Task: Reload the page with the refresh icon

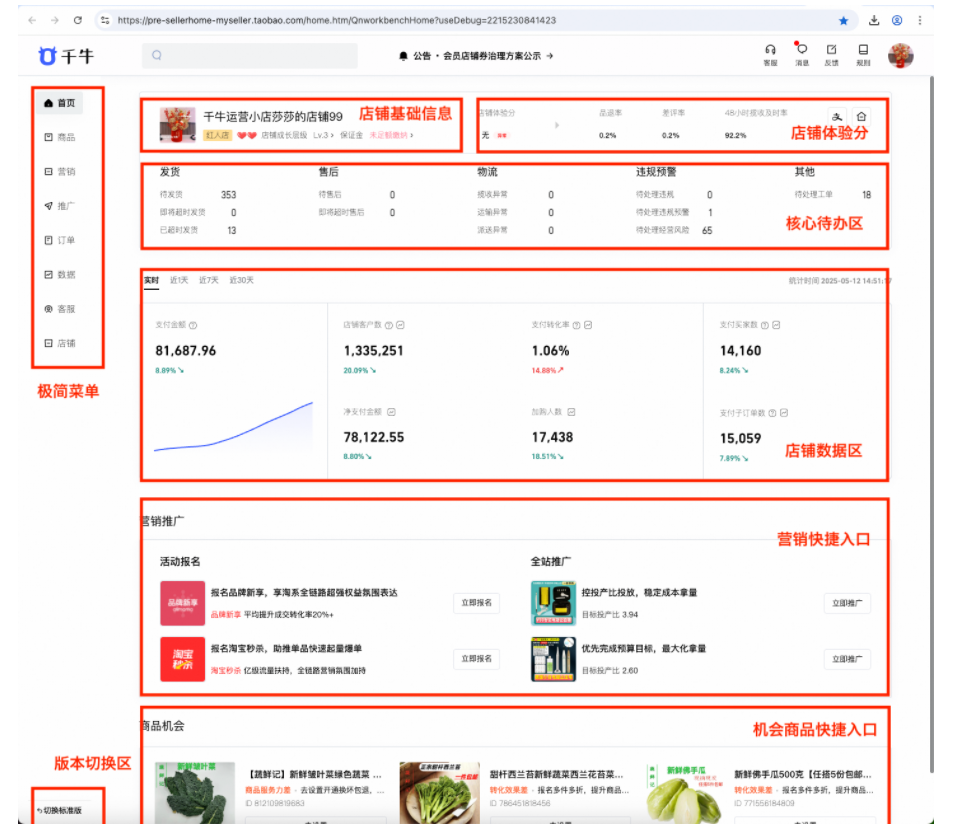Action: click(x=78, y=20)
